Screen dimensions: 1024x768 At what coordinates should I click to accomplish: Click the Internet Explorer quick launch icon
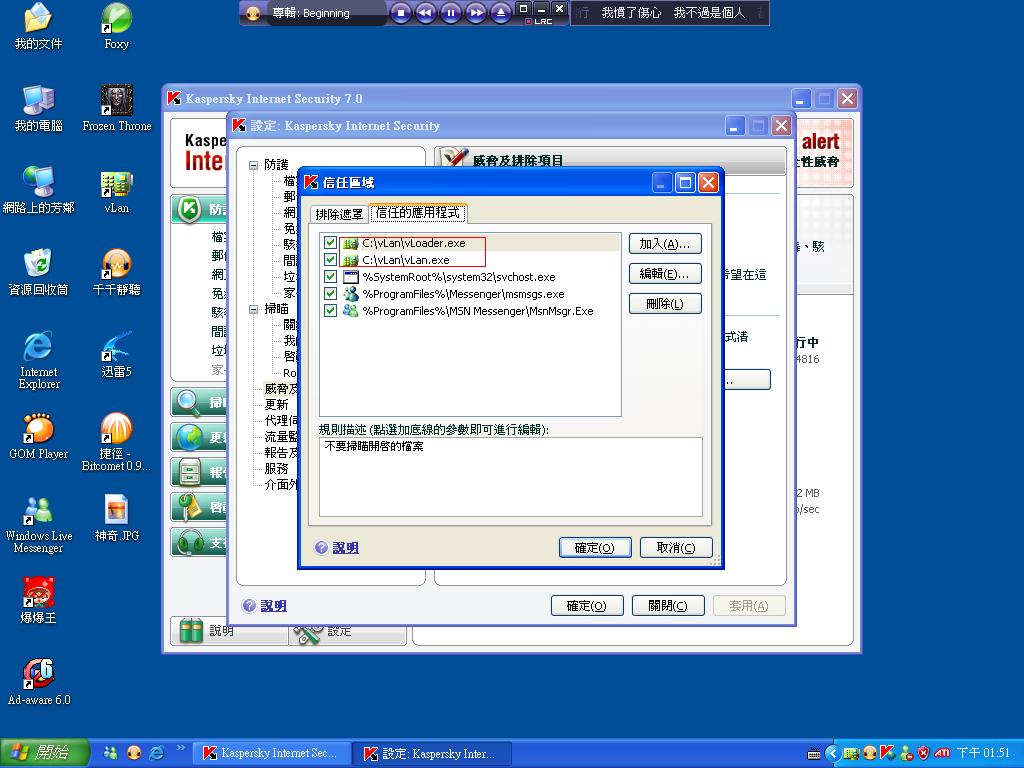coord(156,753)
